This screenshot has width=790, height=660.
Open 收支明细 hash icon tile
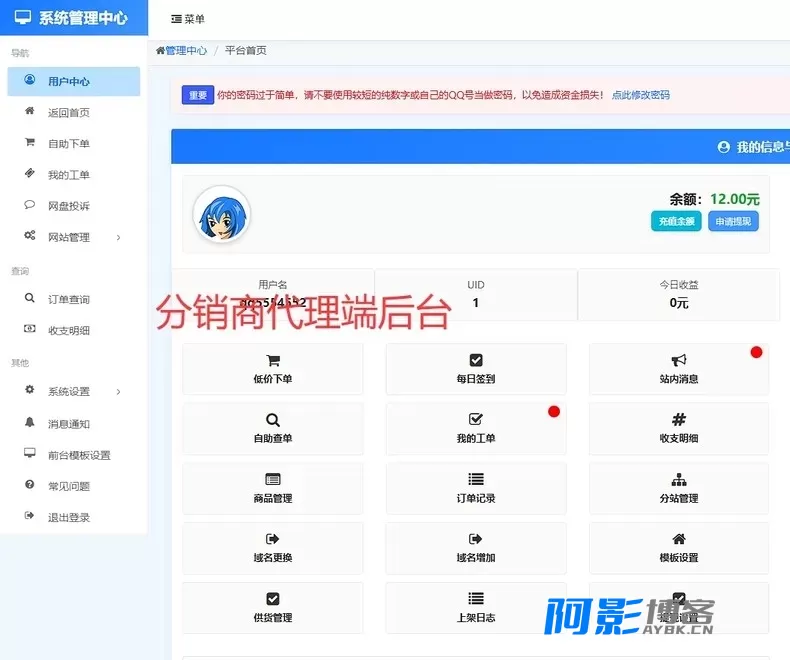[679, 429]
